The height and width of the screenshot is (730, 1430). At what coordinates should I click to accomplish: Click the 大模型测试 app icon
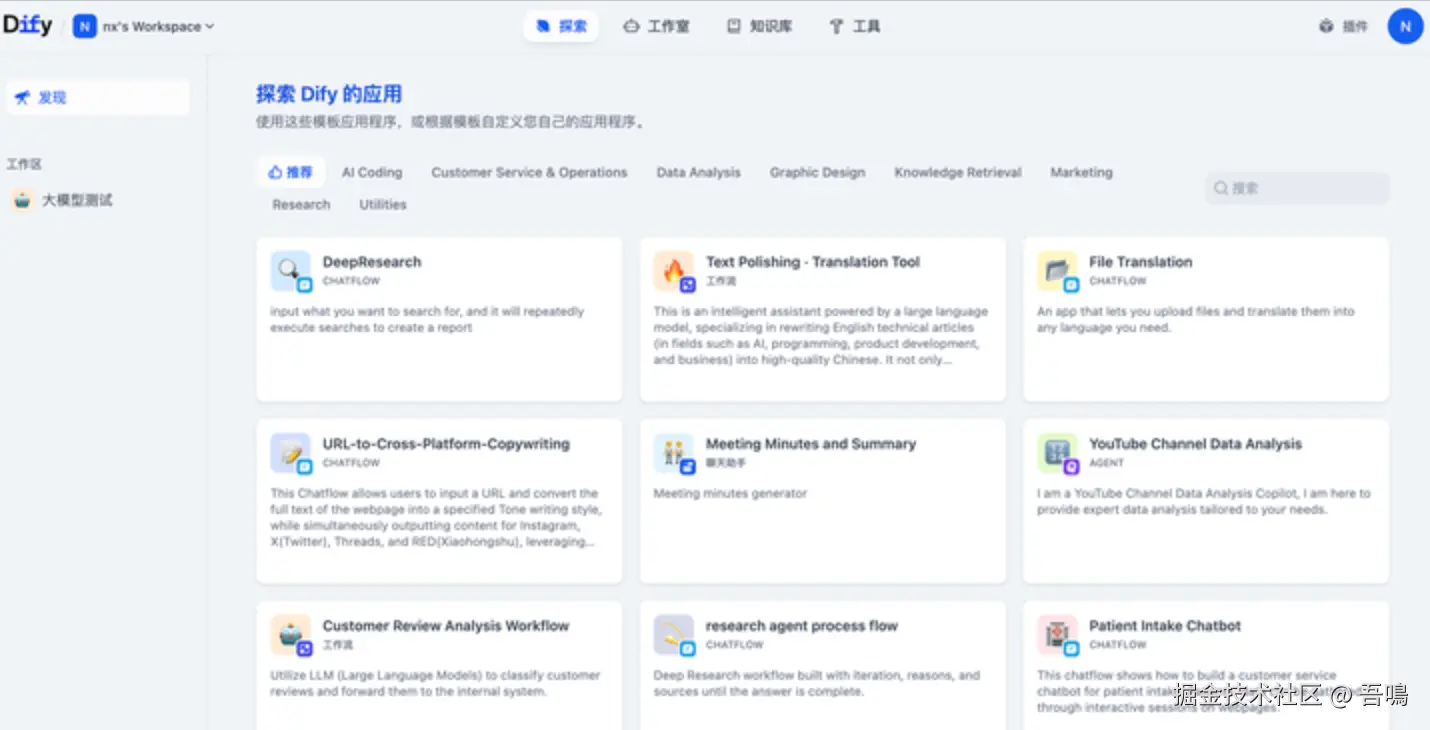(x=22, y=200)
